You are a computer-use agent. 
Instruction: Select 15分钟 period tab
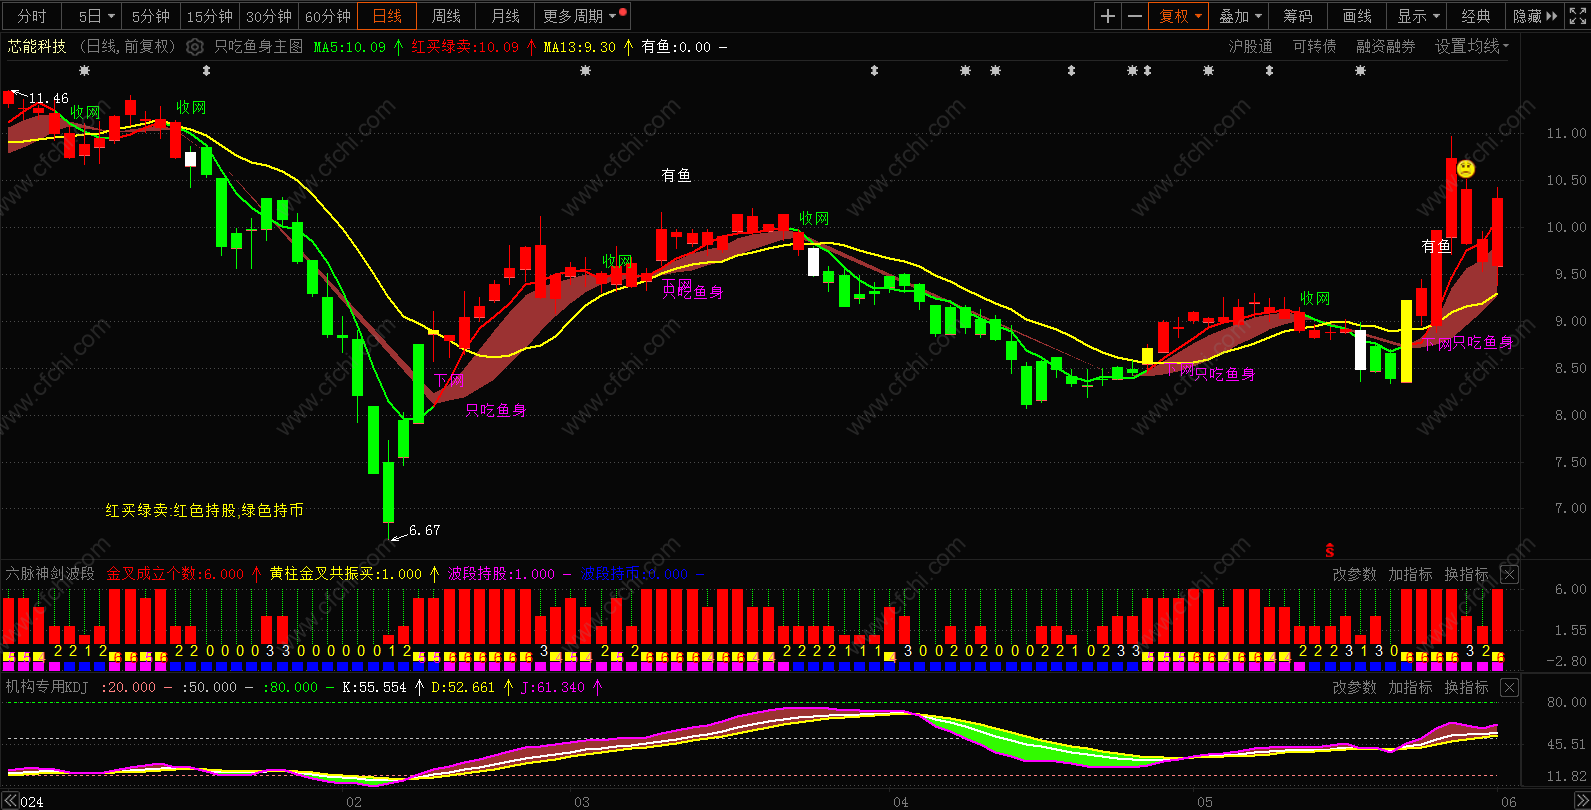[x=210, y=16]
